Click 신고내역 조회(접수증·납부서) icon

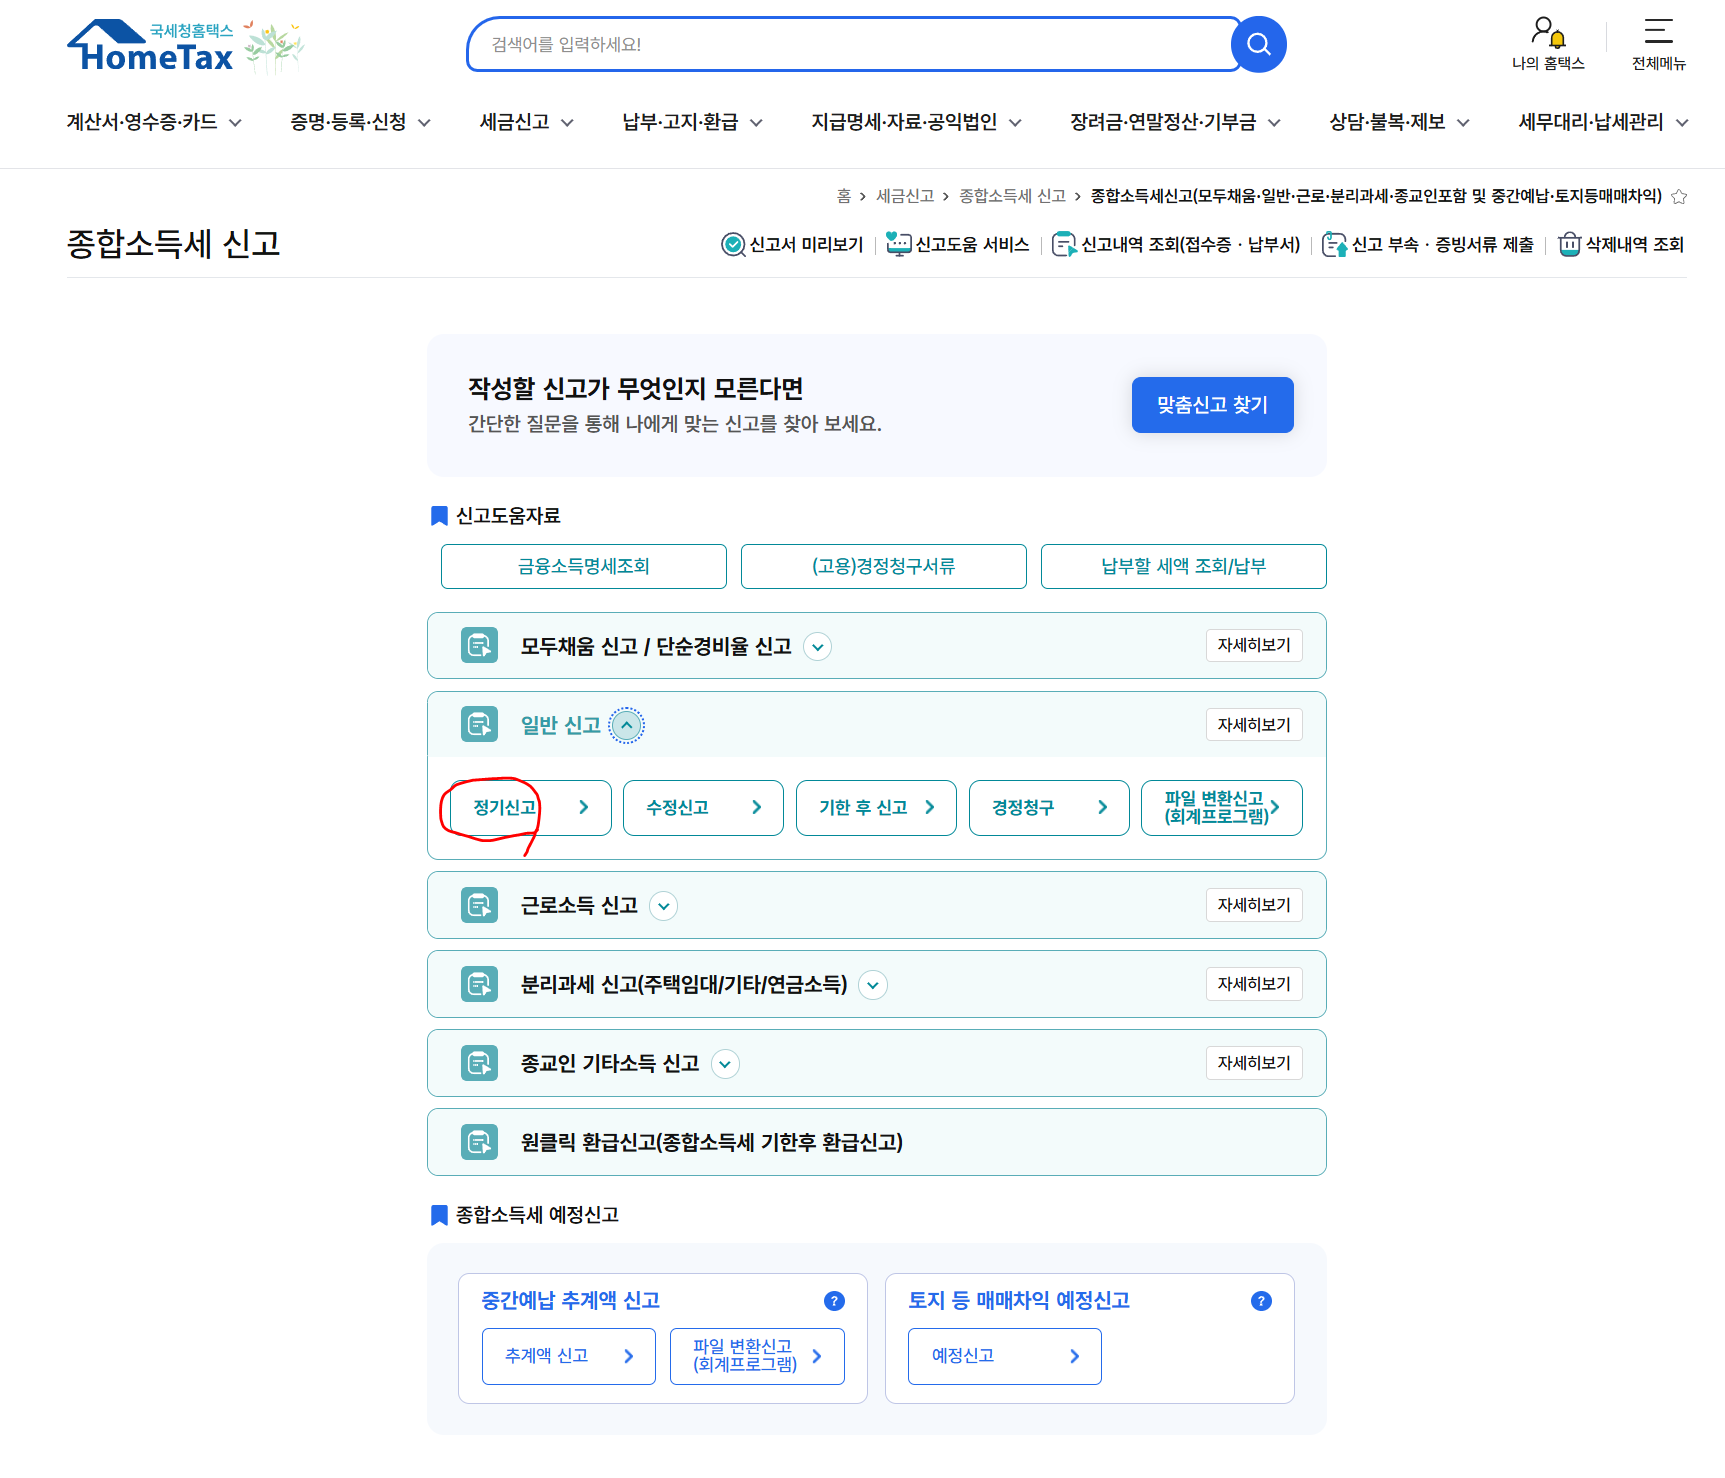coord(1065,245)
